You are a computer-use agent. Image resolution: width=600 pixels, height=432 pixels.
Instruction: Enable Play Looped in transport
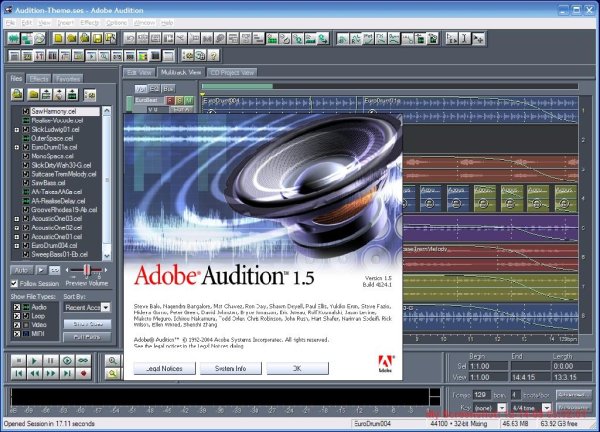83,360
